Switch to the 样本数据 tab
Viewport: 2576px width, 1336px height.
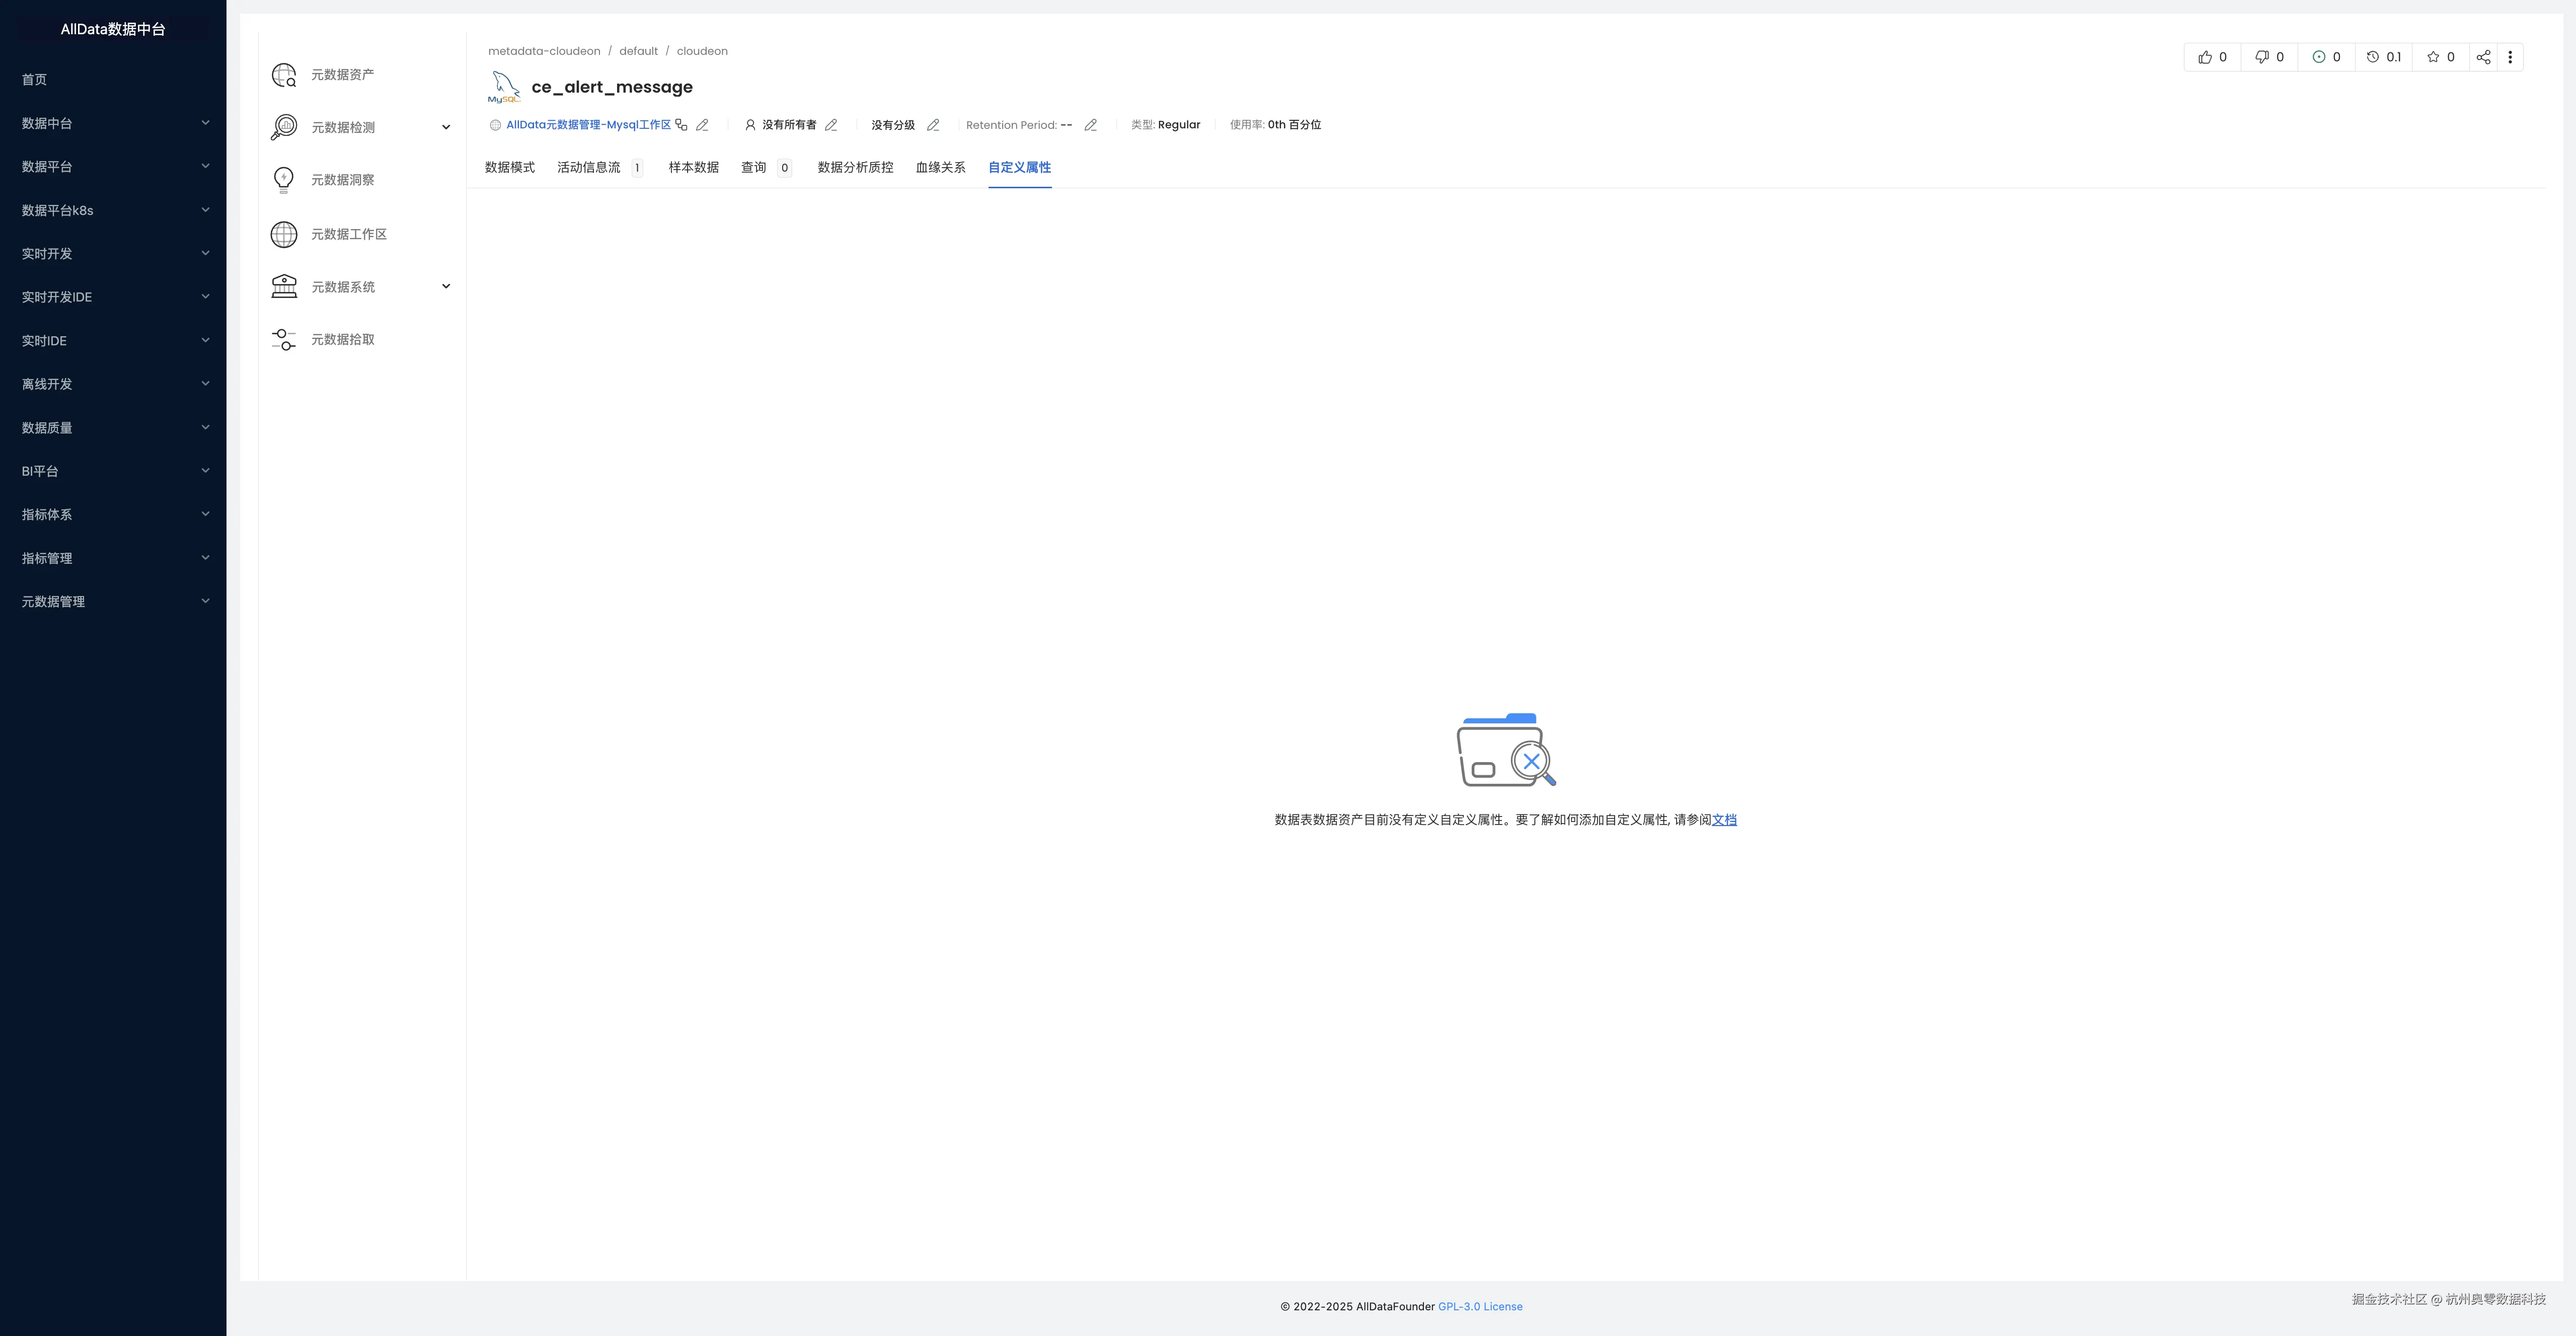[x=693, y=168]
